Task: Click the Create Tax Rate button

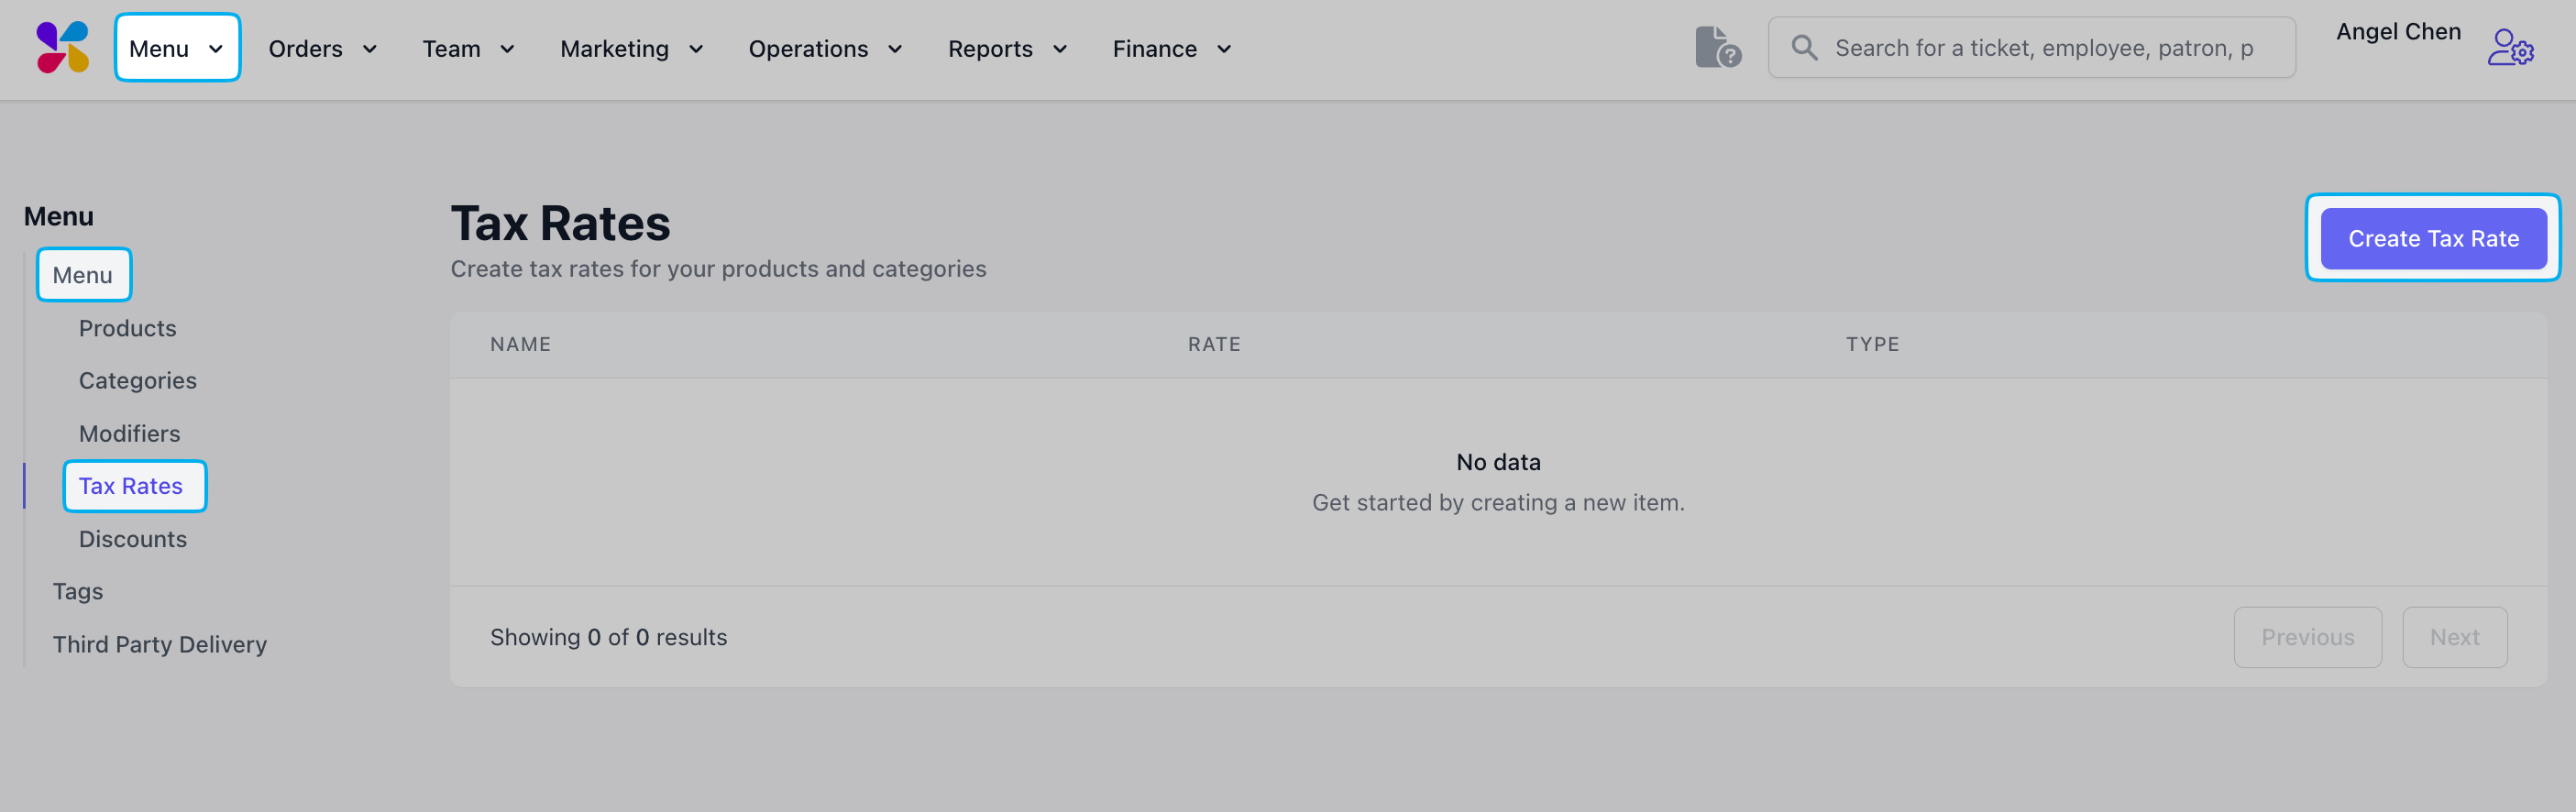Action: tap(2432, 238)
